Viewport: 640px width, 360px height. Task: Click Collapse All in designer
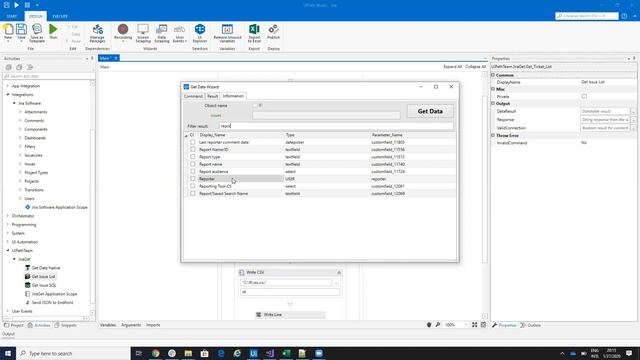coord(476,67)
